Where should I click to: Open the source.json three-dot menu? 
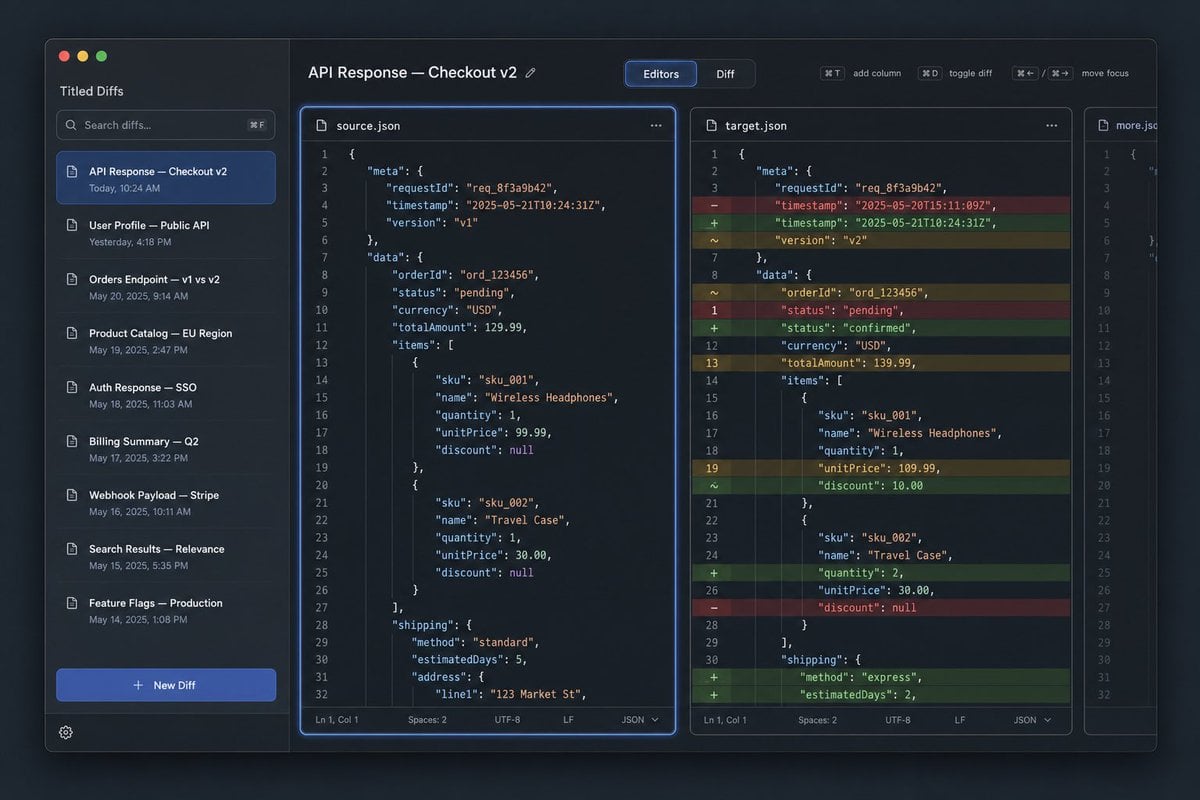click(656, 125)
